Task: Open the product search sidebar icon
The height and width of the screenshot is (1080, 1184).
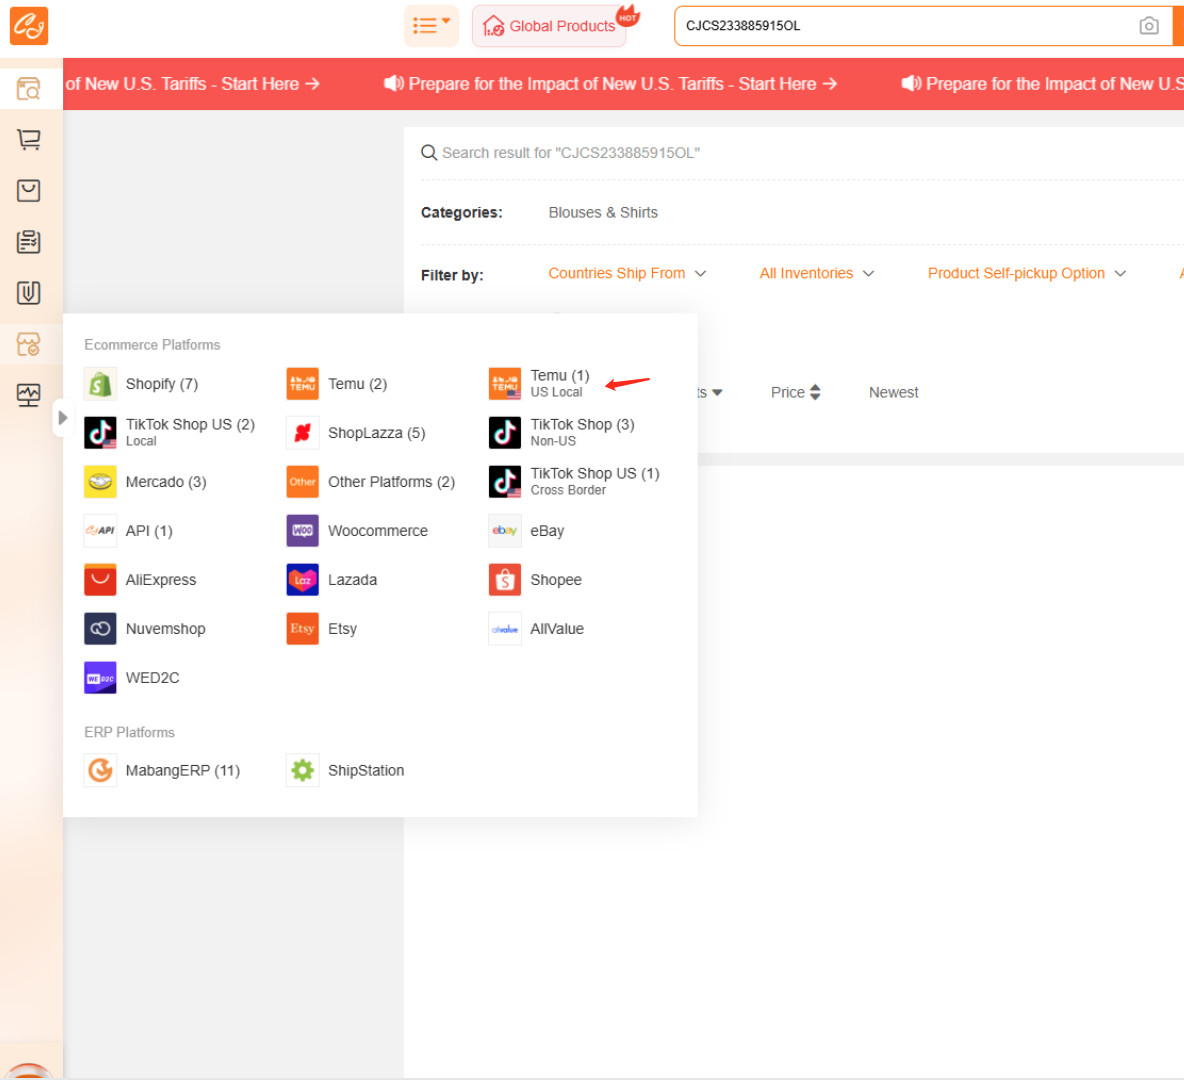Action: coord(29,89)
